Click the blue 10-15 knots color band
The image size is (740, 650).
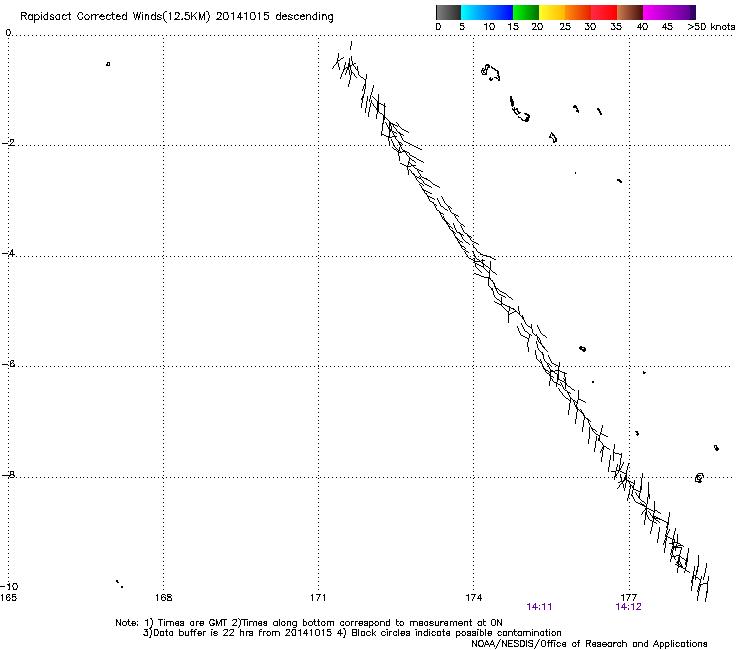(500, 12)
